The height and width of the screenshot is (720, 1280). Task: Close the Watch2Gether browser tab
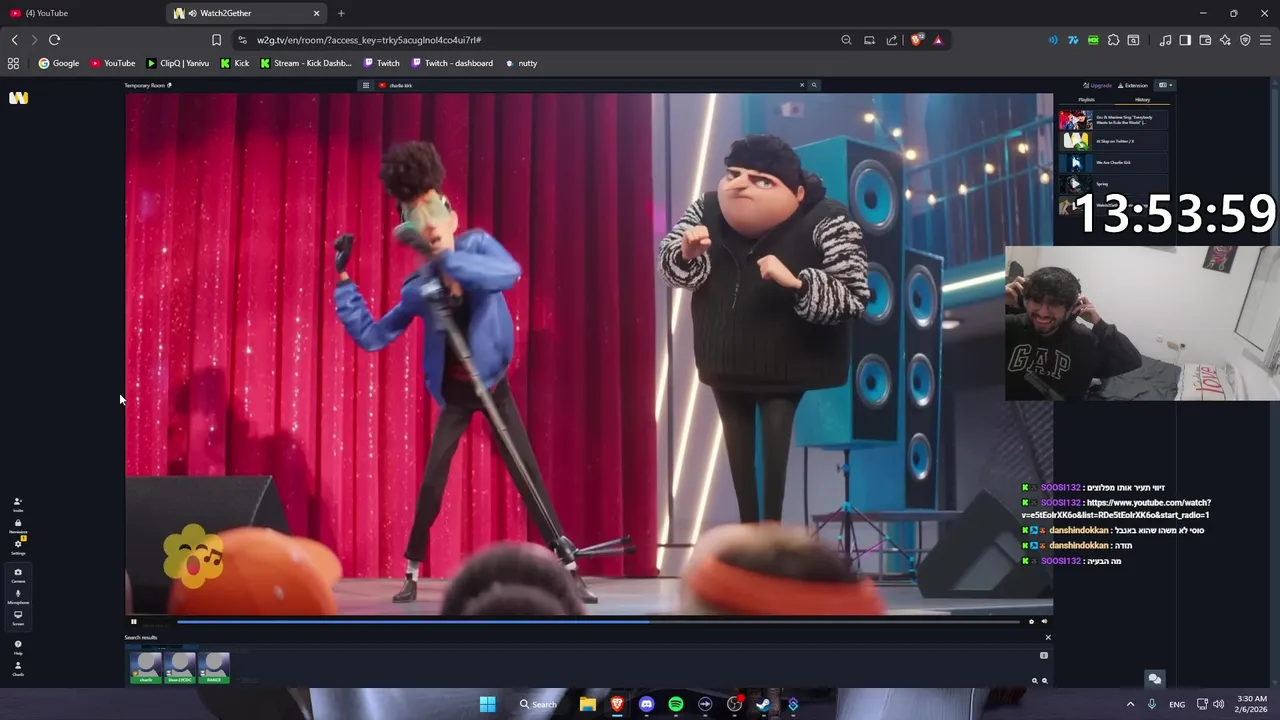(317, 13)
